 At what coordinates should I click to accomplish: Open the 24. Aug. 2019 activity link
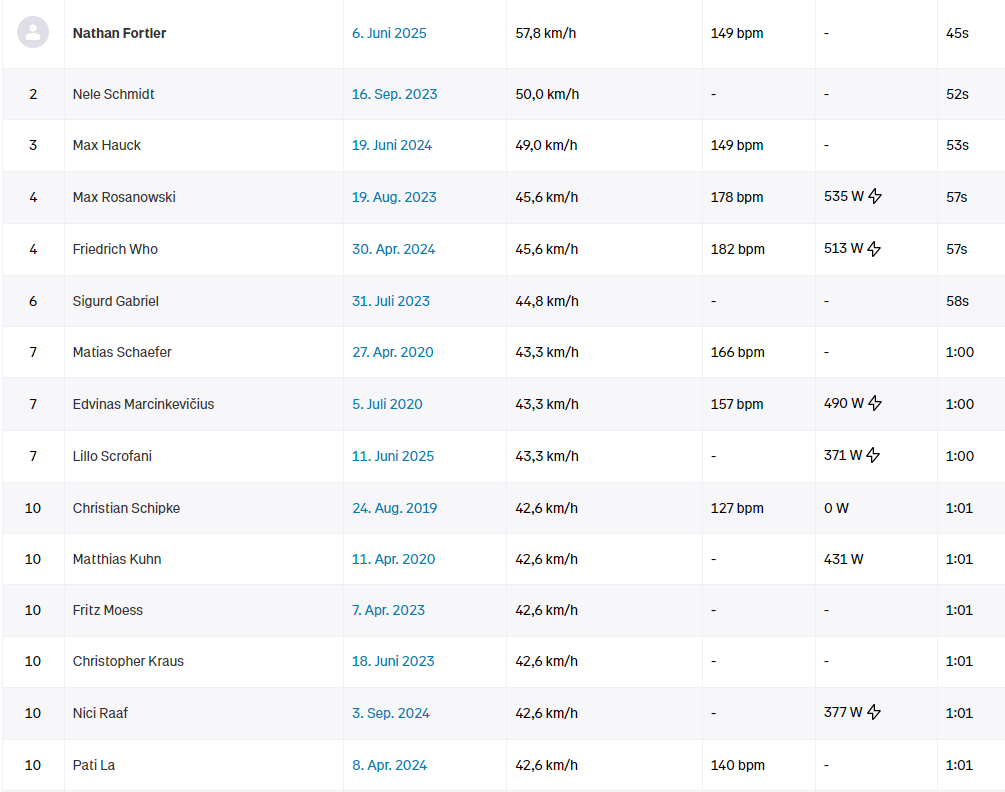tap(394, 508)
